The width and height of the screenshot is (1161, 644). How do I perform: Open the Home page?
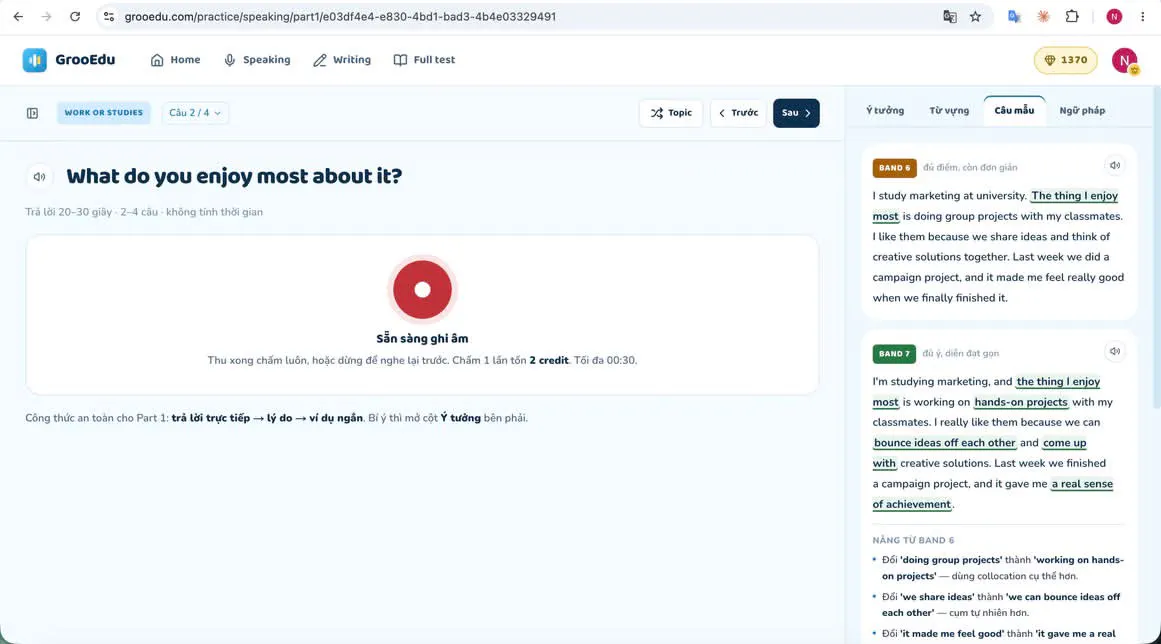(175, 60)
